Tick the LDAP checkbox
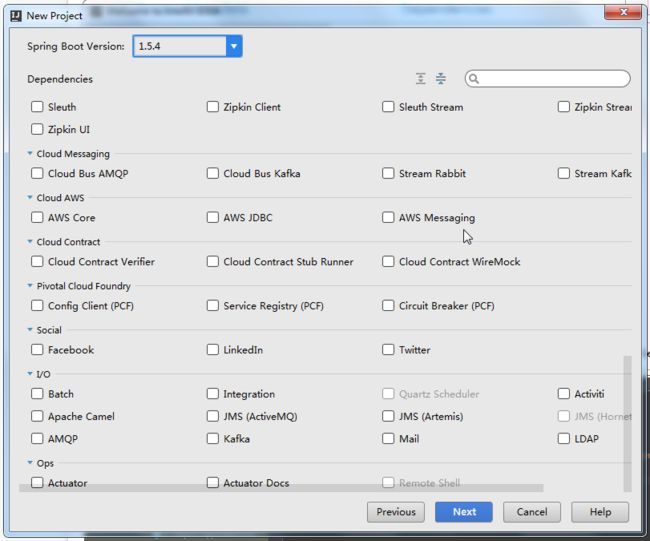The width and height of the screenshot is (650, 541). pos(564,438)
